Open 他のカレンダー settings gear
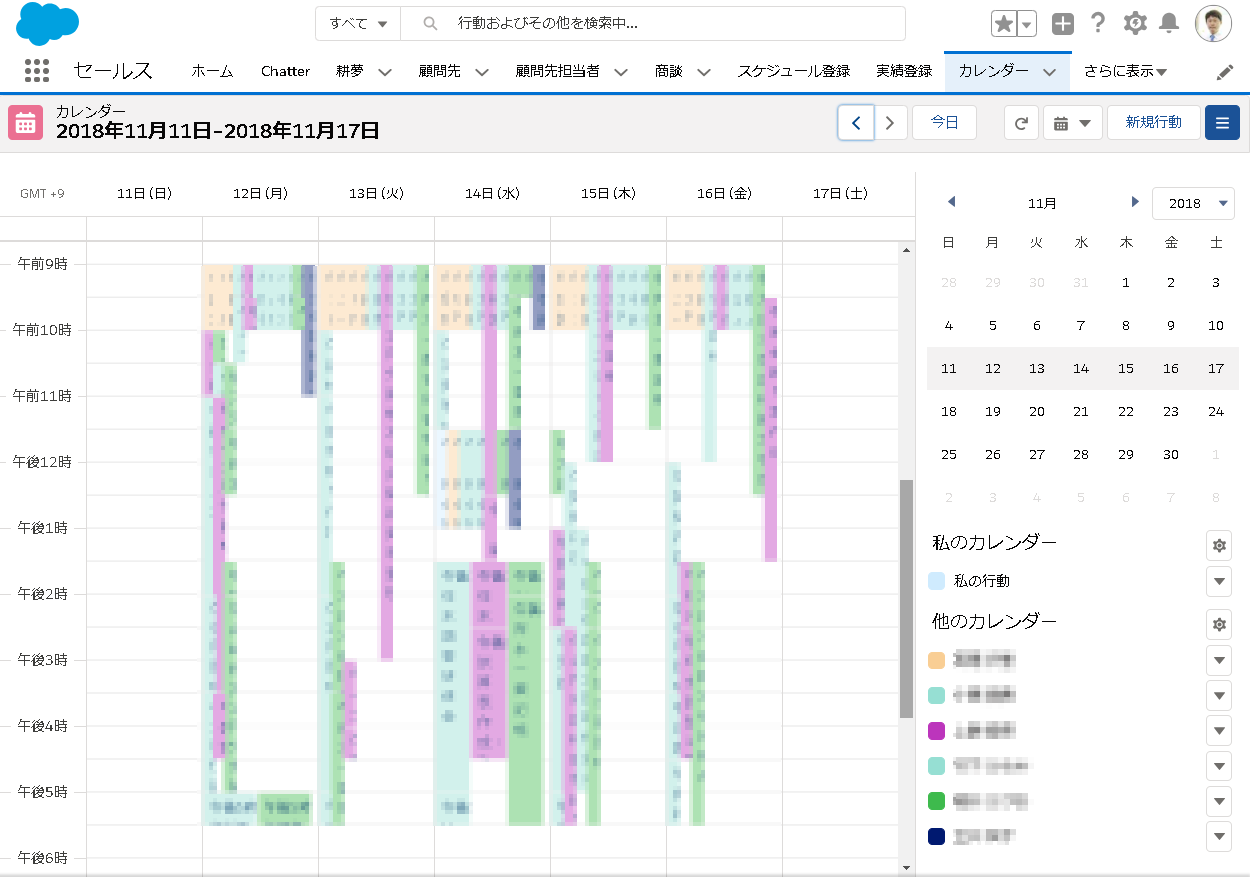The height and width of the screenshot is (882, 1250). click(1218, 624)
